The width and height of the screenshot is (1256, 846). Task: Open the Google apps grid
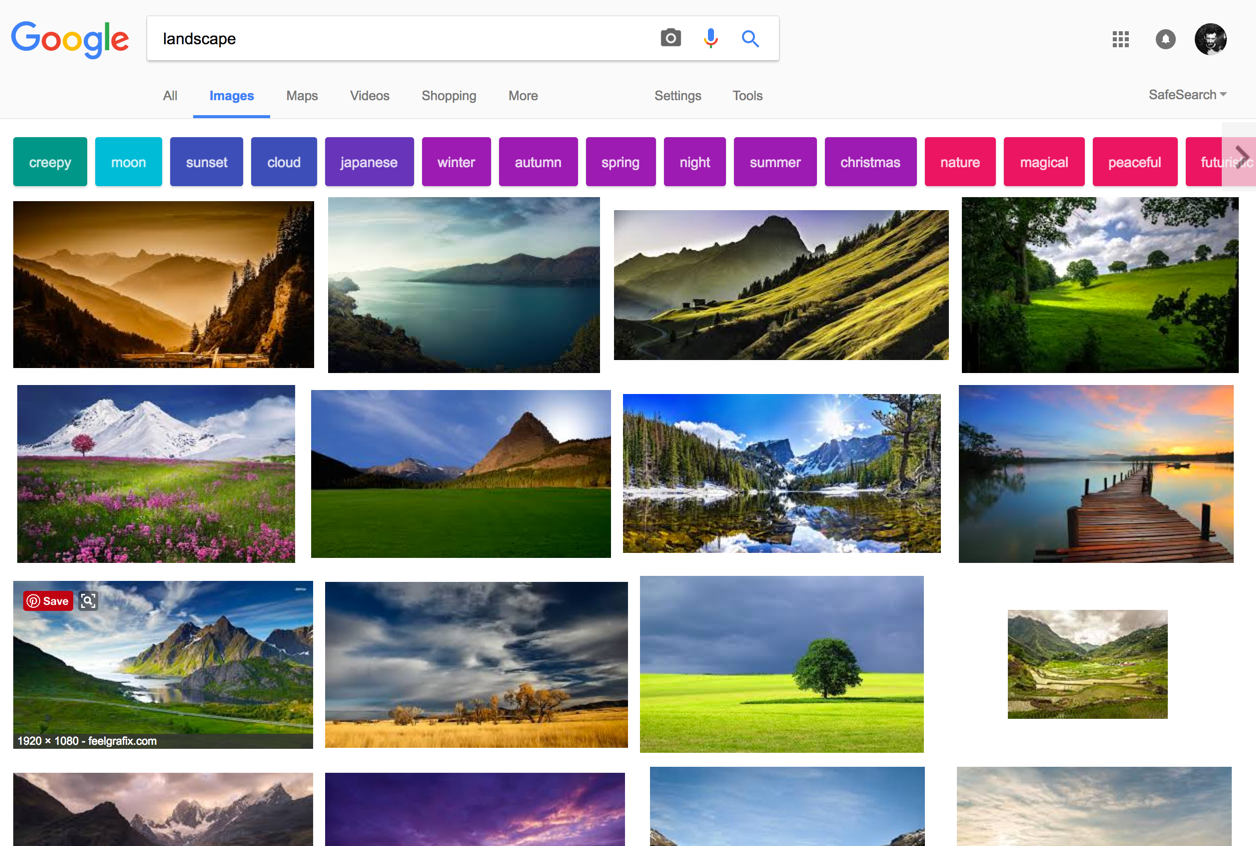pos(1121,39)
